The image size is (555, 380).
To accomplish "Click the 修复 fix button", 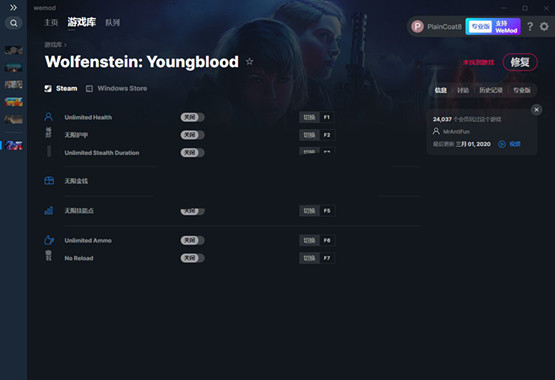I will coord(520,62).
